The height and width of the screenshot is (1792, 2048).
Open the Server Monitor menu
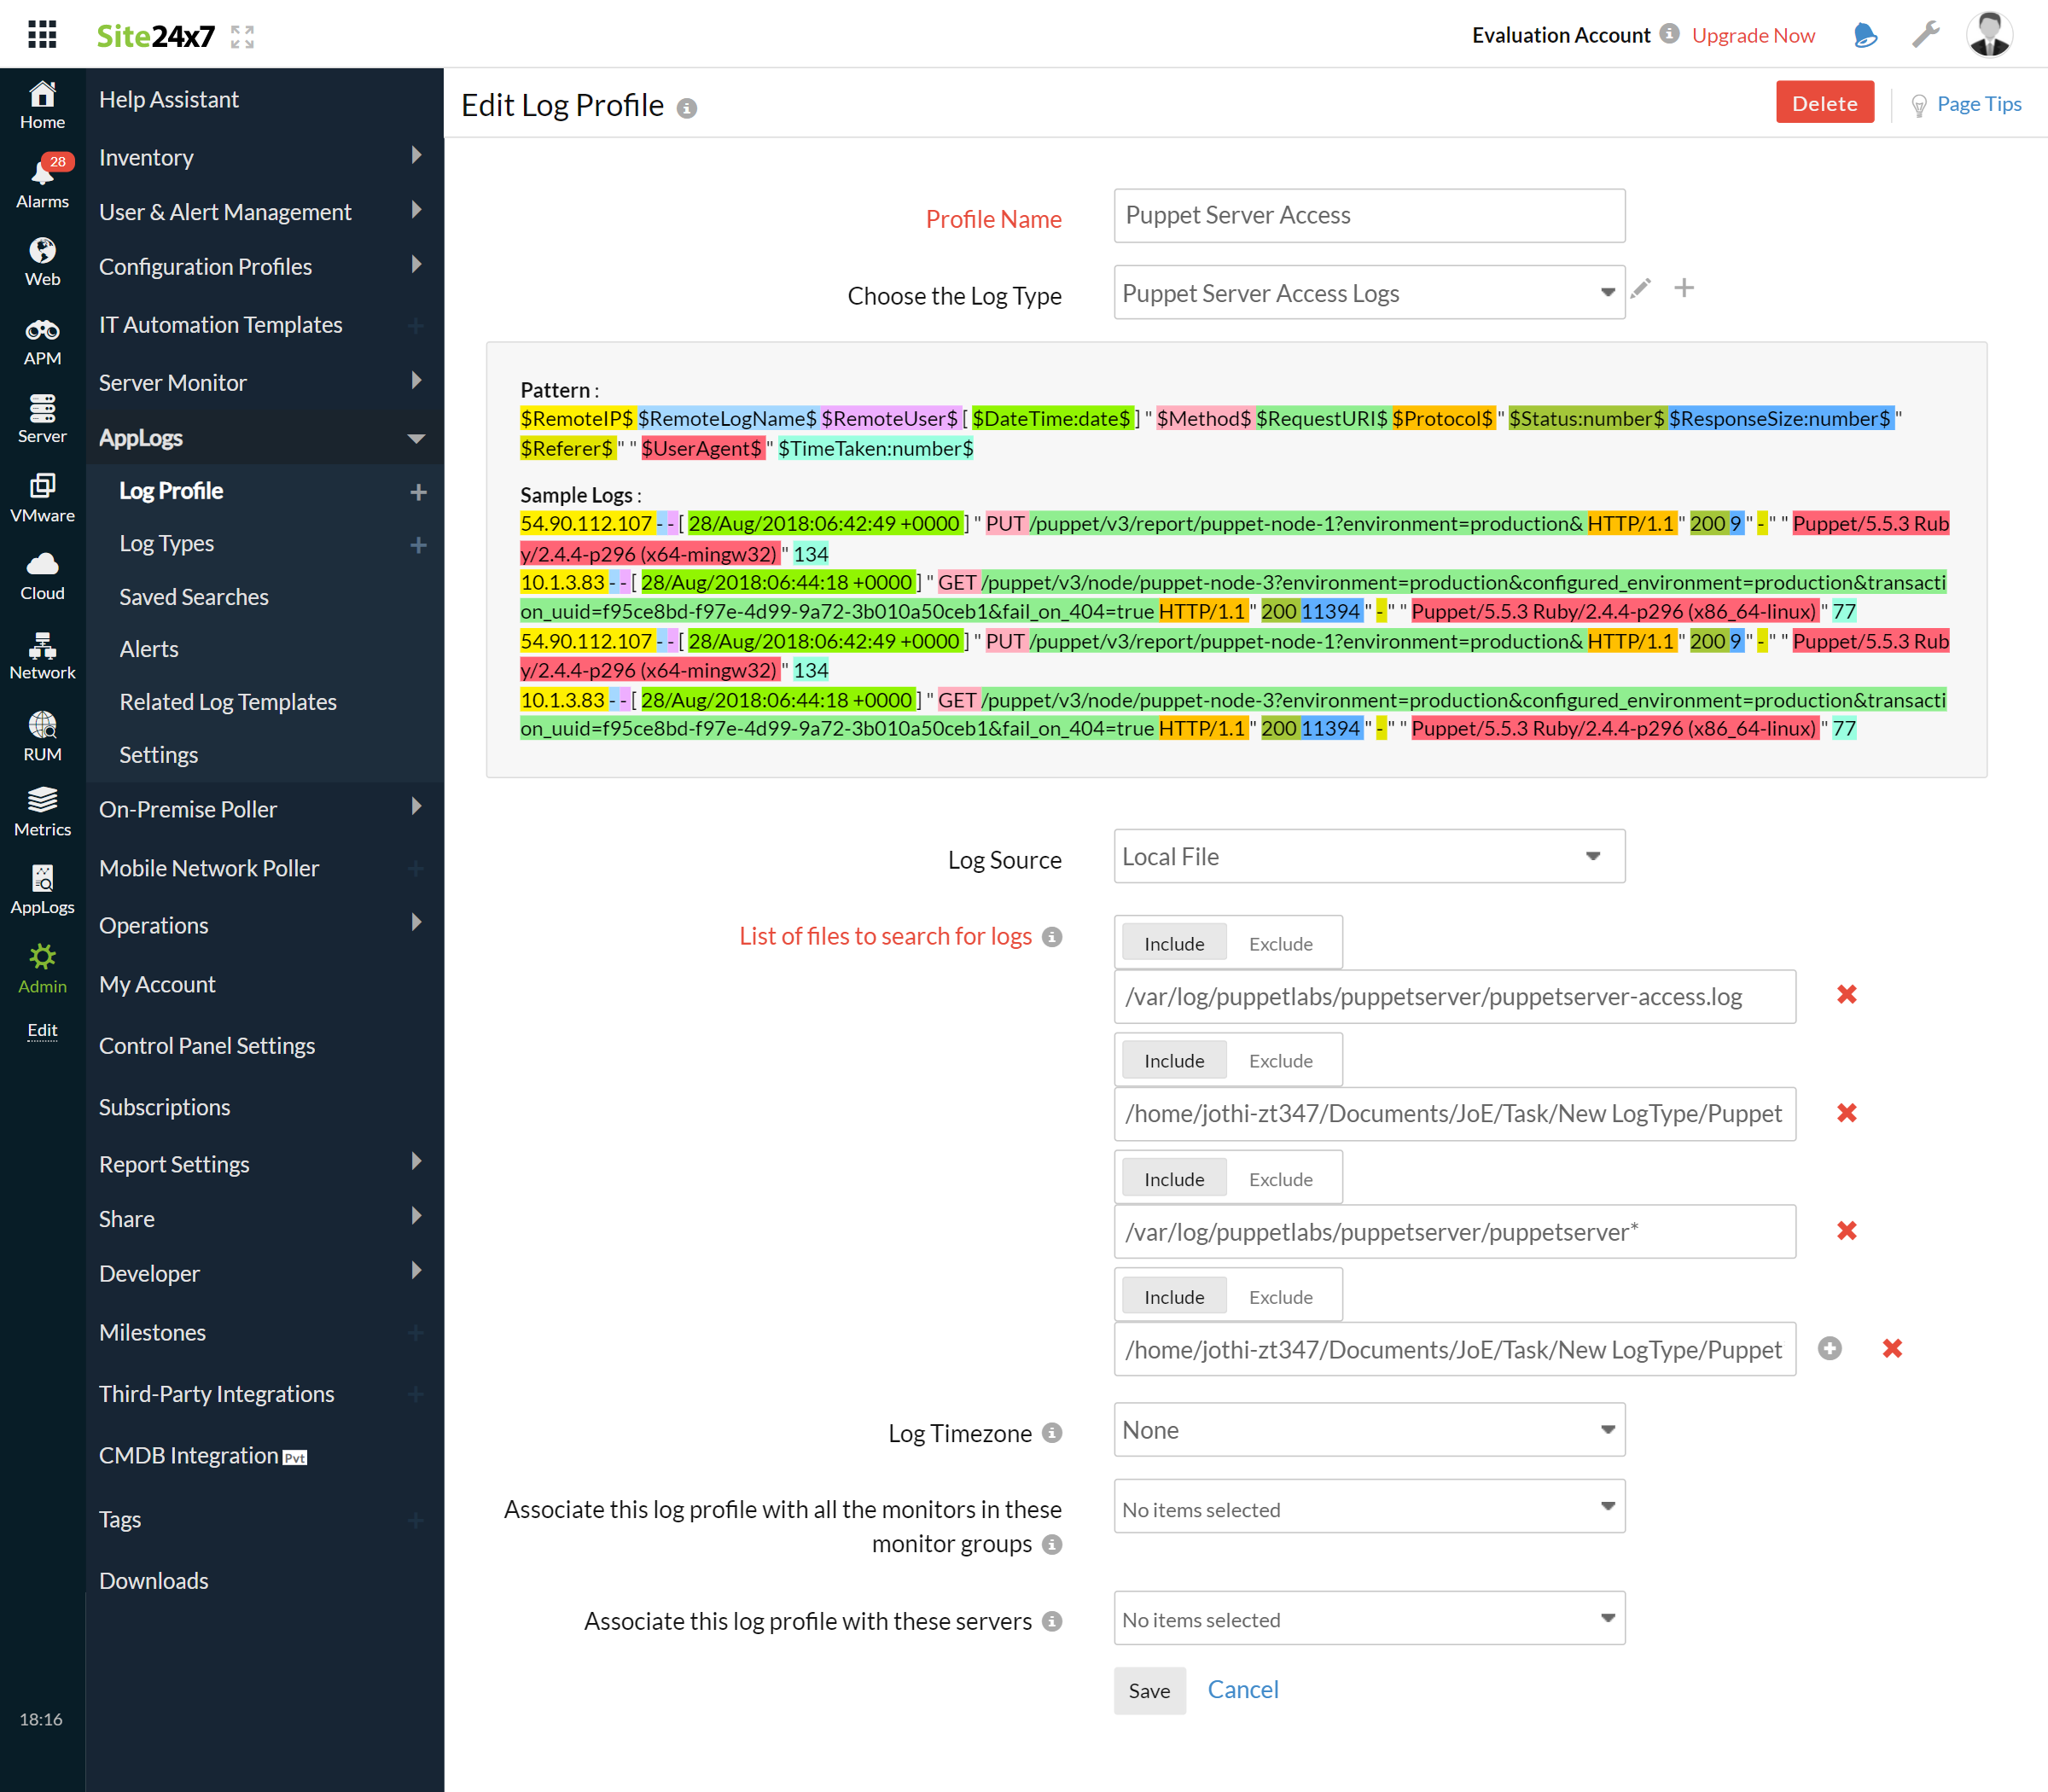pyautogui.click(x=172, y=382)
